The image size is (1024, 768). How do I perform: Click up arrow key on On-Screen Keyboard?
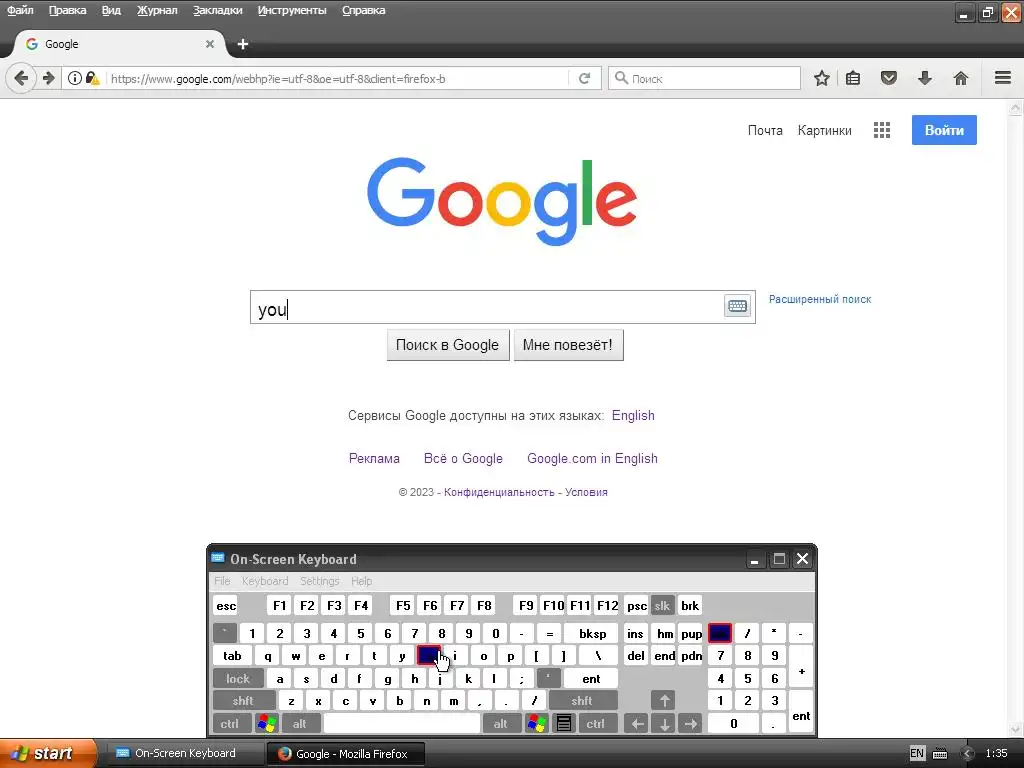pos(664,701)
